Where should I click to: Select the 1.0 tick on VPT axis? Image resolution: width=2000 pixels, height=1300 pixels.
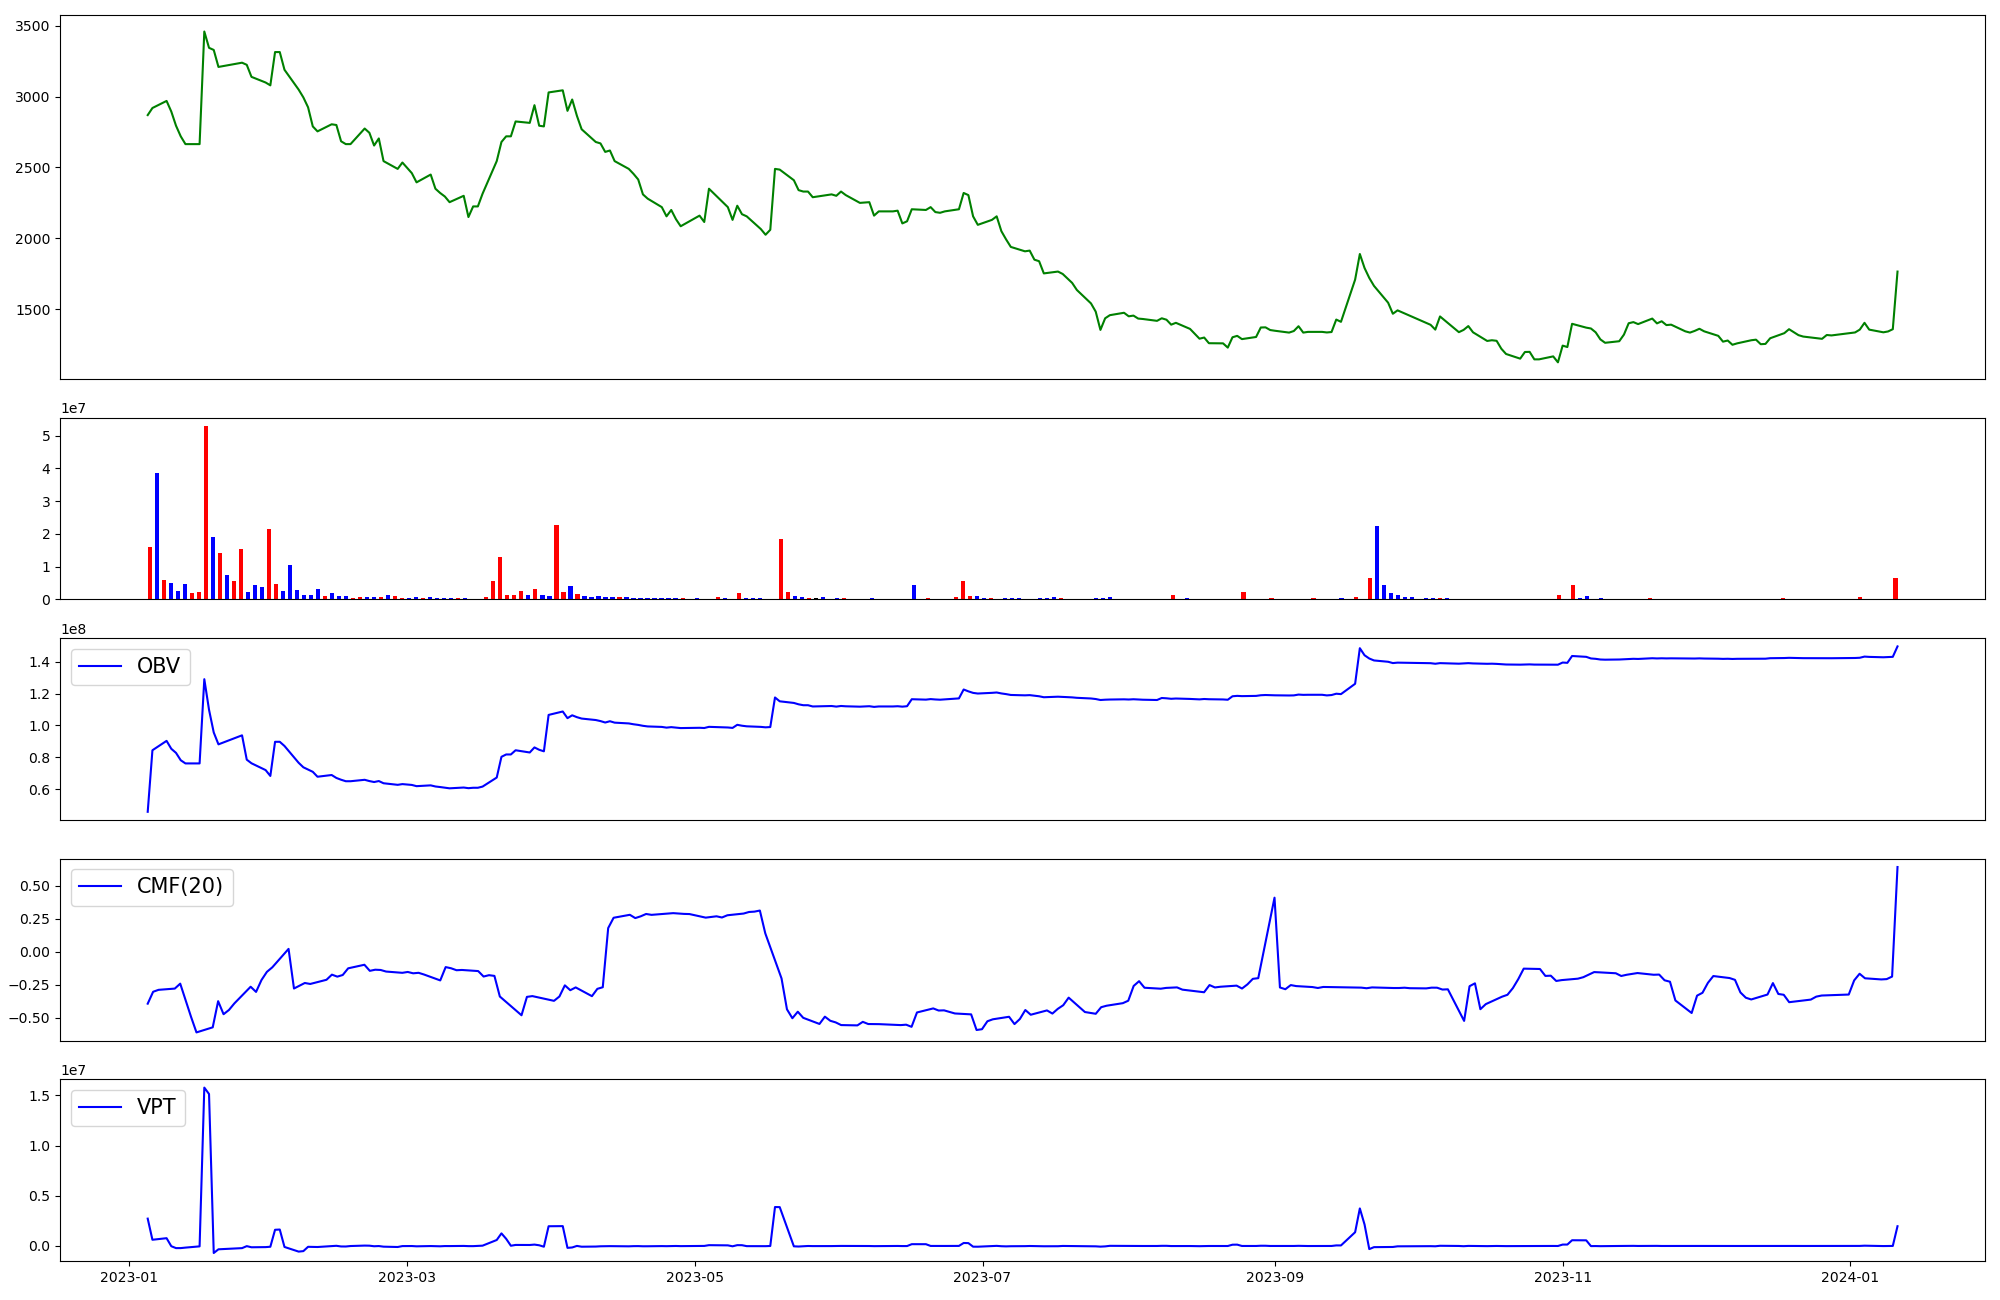pyautogui.click(x=39, y=1146)
